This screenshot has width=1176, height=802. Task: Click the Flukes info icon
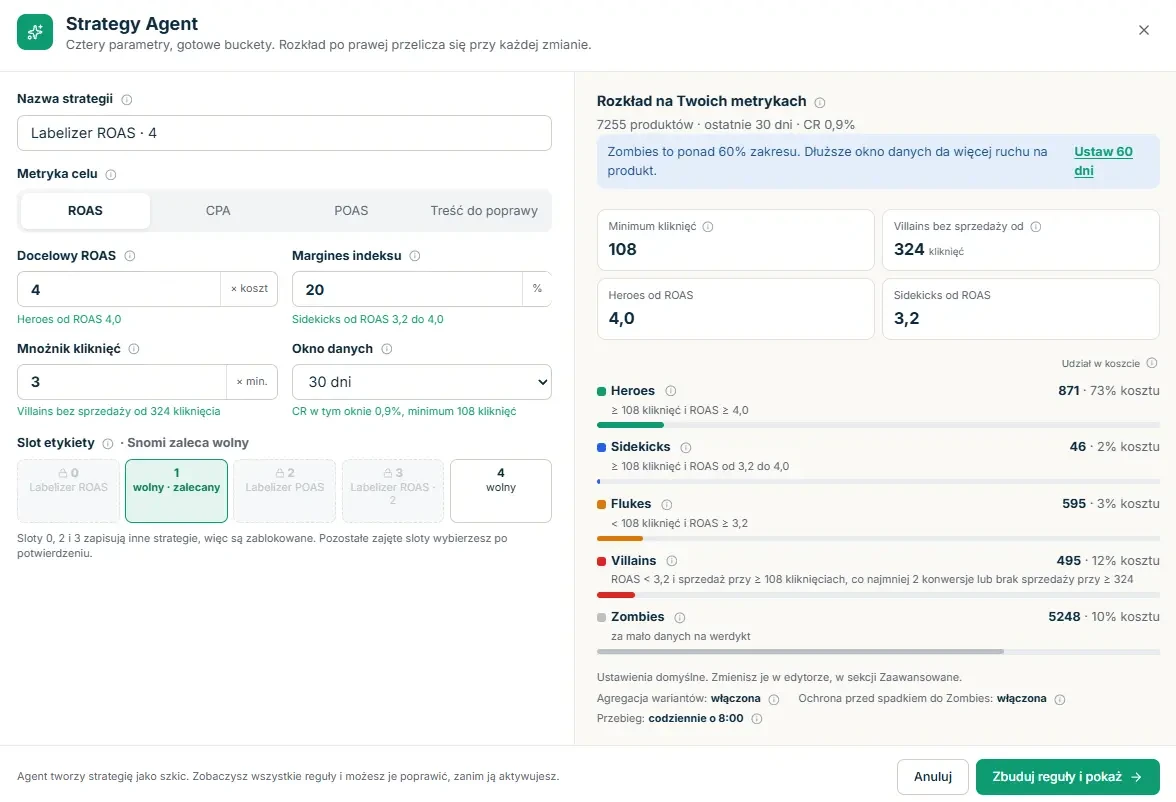[x=667, y=504]
